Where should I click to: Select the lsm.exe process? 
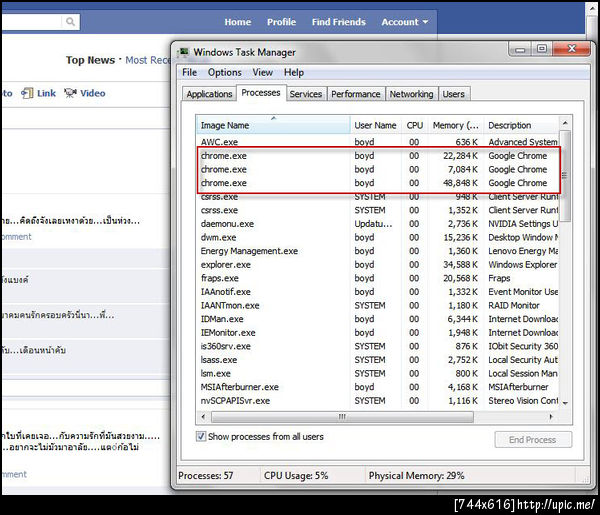[377, 373]
